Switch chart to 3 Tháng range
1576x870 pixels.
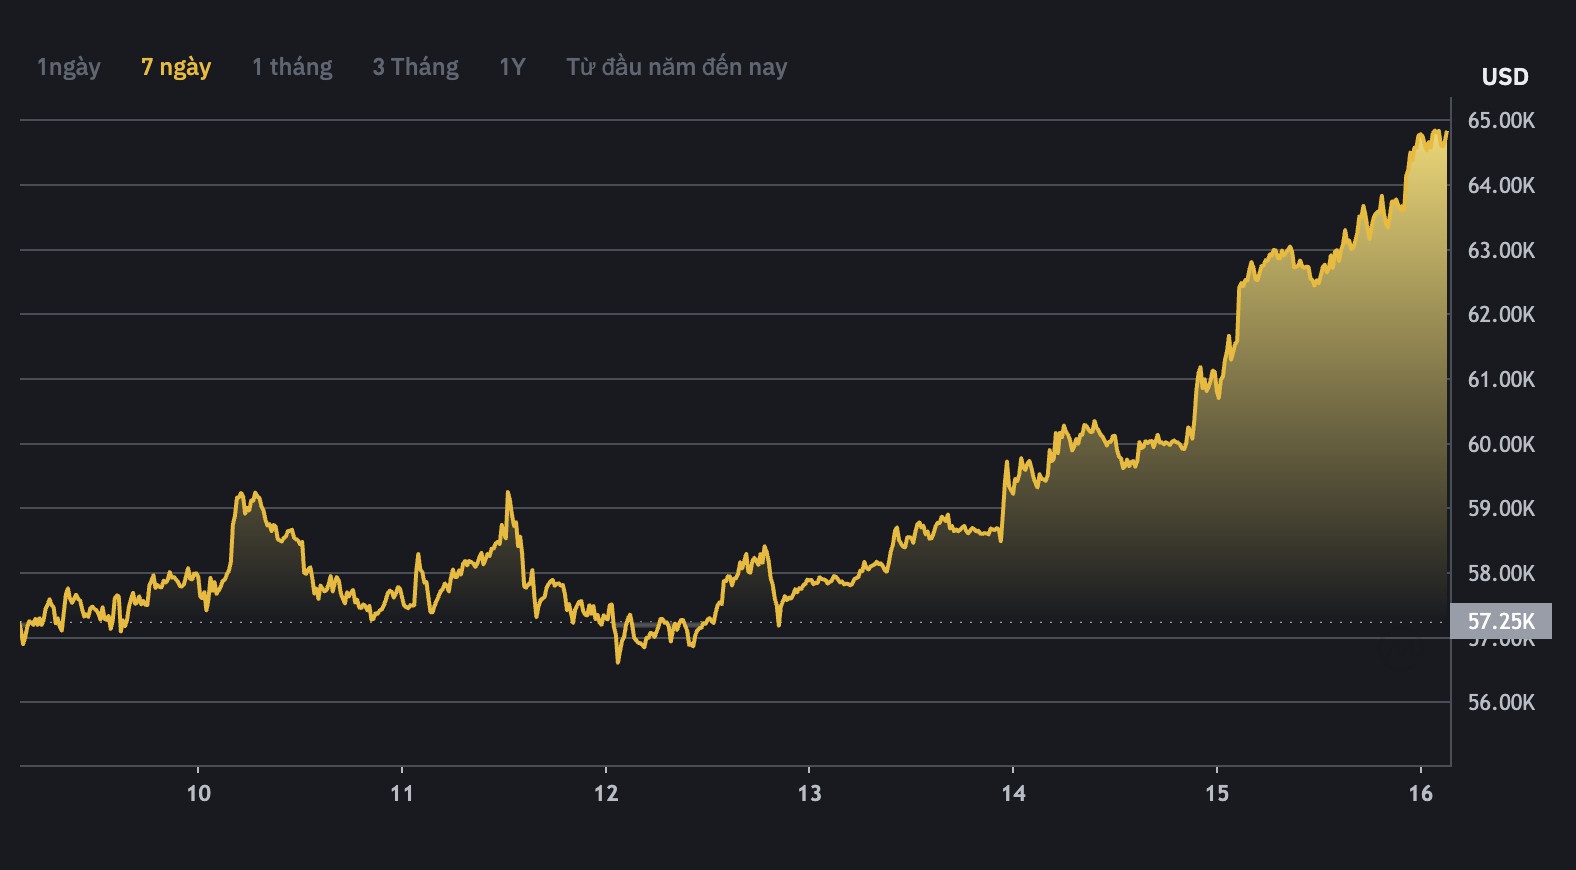[415, 67]
